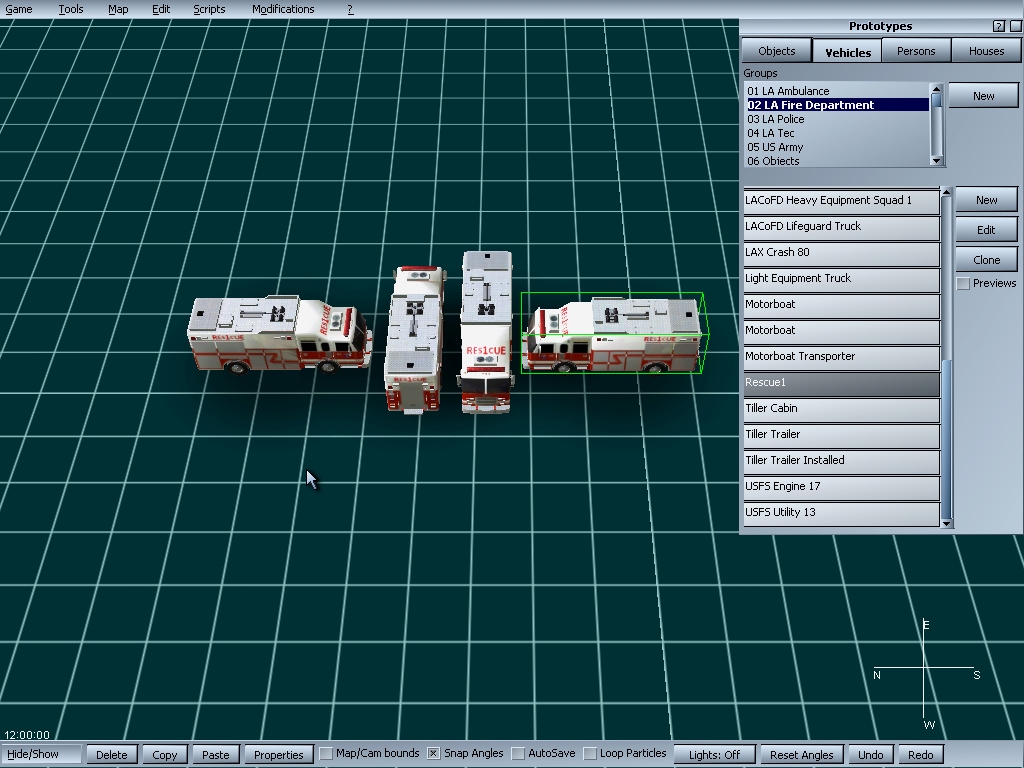Click New button beside prototype list
The image size is (1024, 768).
[x=986, y=200]
